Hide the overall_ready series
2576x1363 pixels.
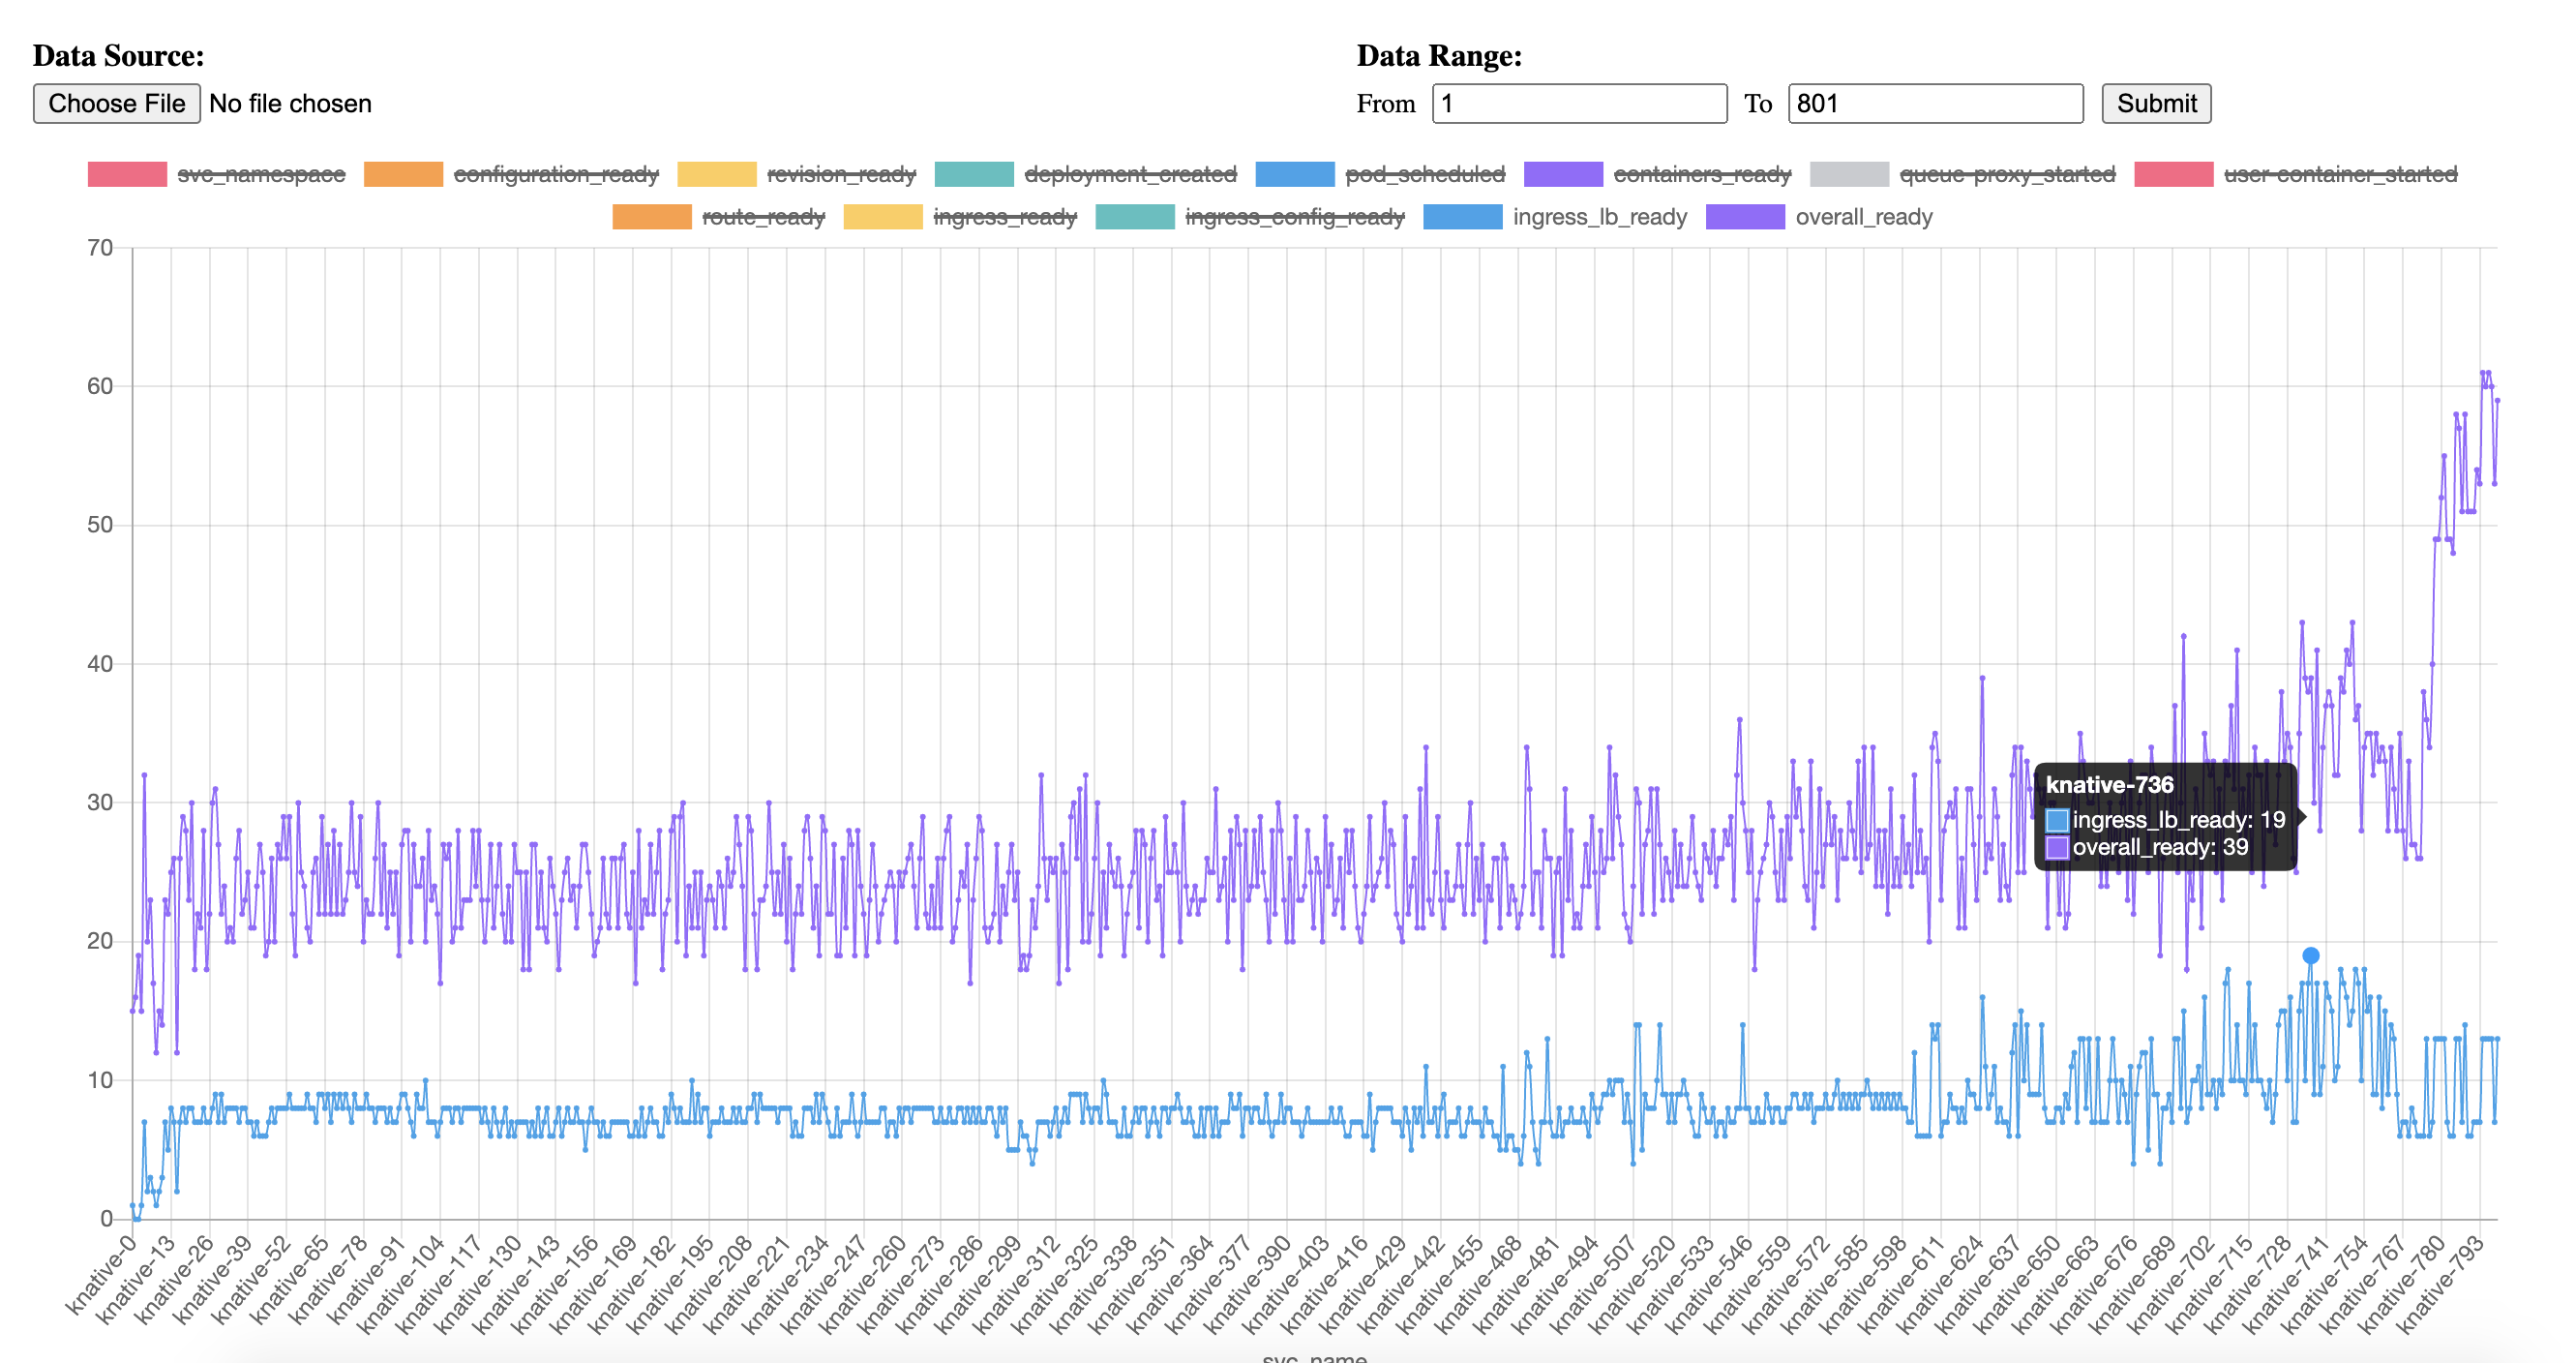[x=1863, y=217]
